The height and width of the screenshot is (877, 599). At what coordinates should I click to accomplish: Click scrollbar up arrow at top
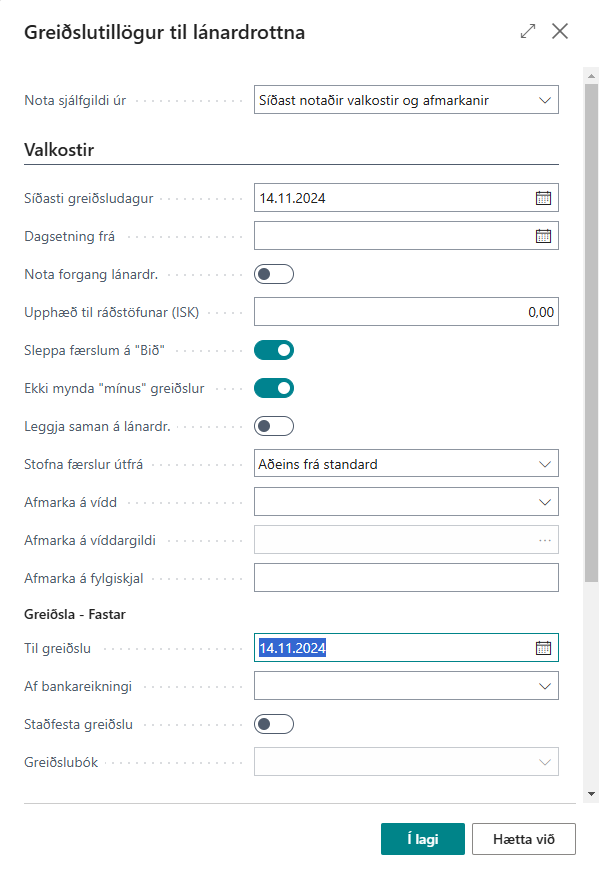[x=591, y=74]
